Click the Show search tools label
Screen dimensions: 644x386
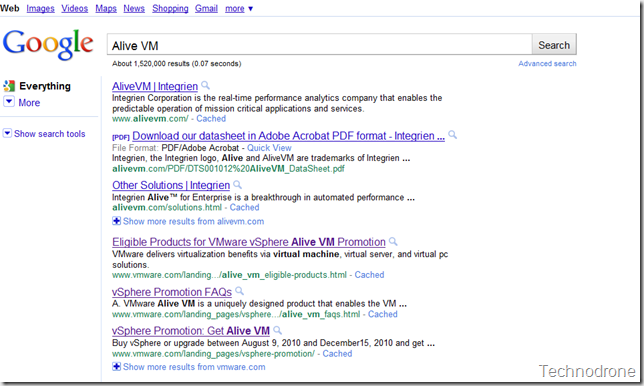(x=50, y=134)
